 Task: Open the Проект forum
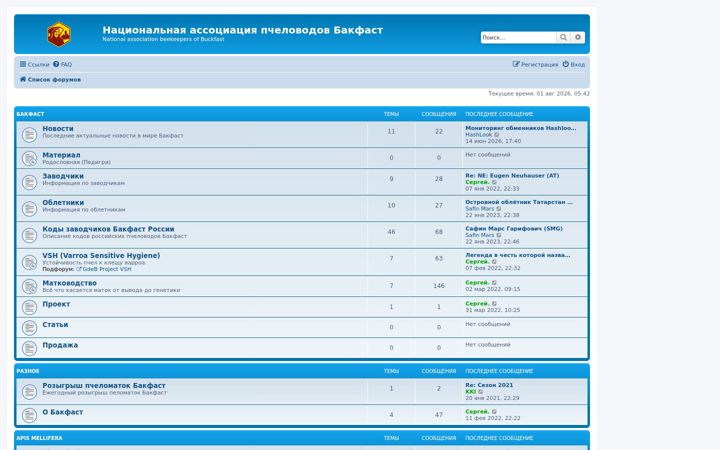tap(56, 304)
